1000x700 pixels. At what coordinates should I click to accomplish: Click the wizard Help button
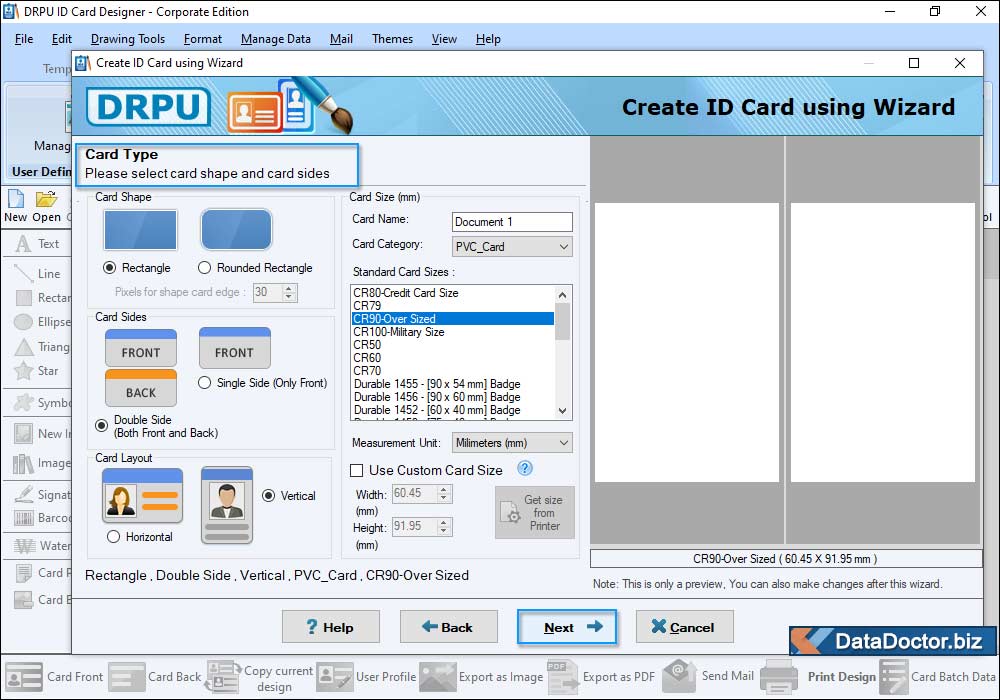330,627
